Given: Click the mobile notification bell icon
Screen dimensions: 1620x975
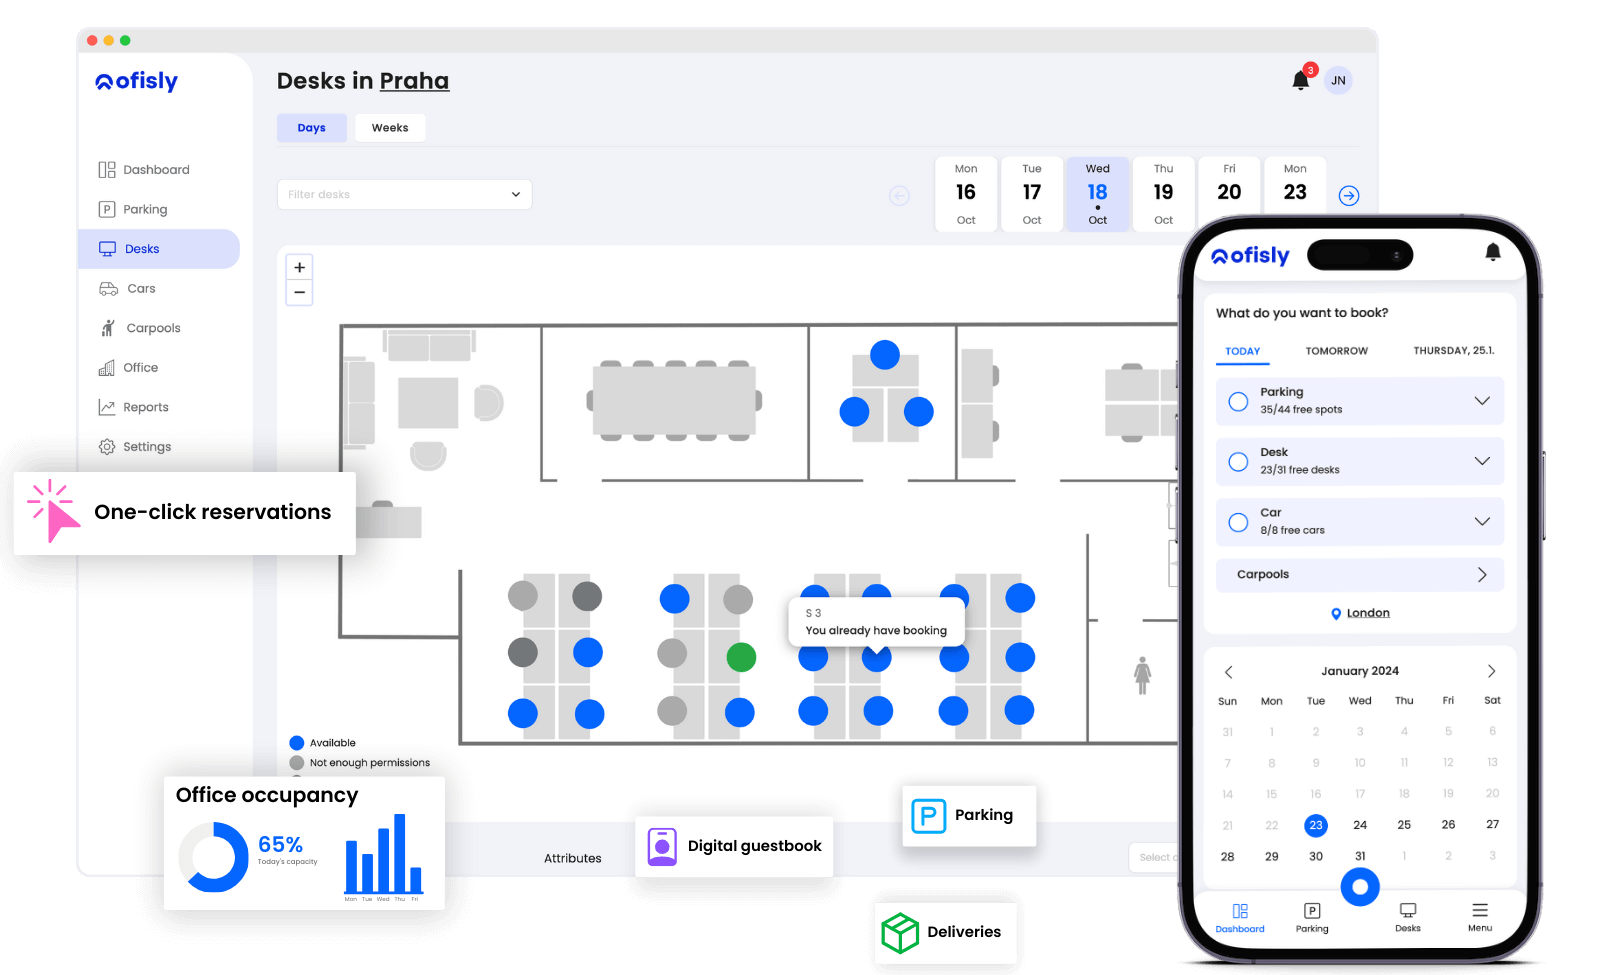Looking at the screenshot, I should pos(1493,252).
